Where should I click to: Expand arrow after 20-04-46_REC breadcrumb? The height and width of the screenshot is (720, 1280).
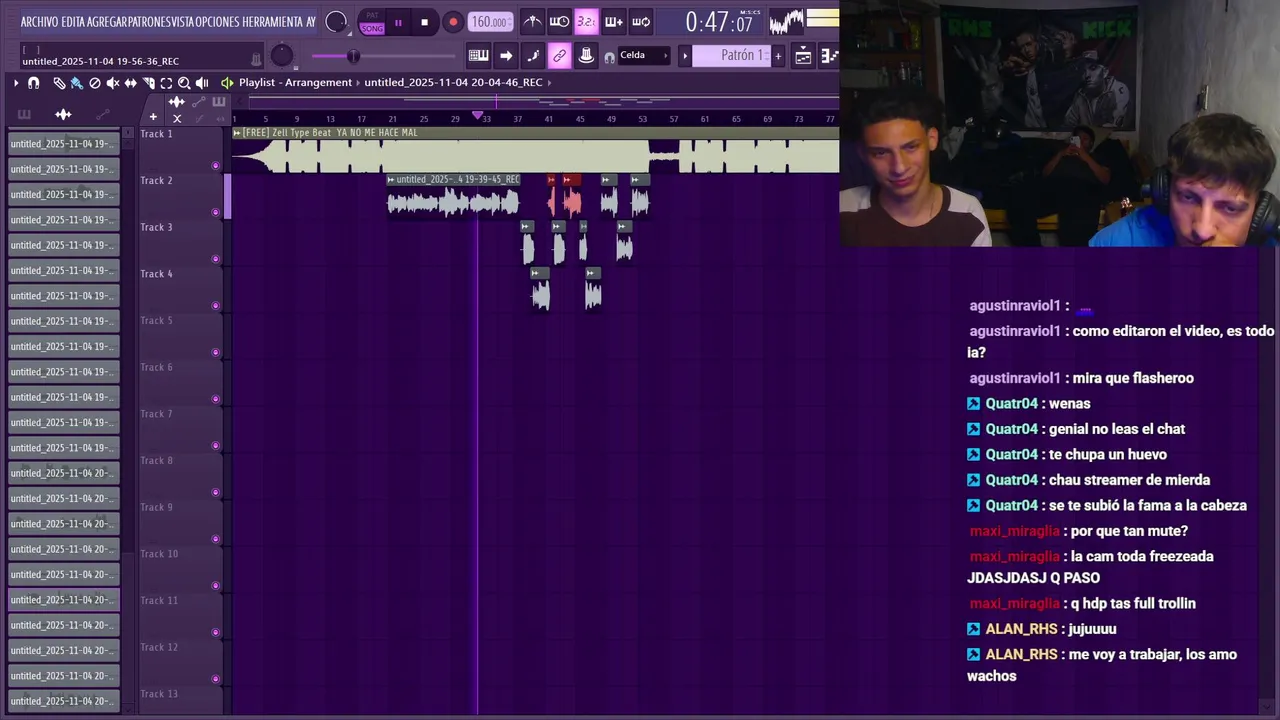550,82
